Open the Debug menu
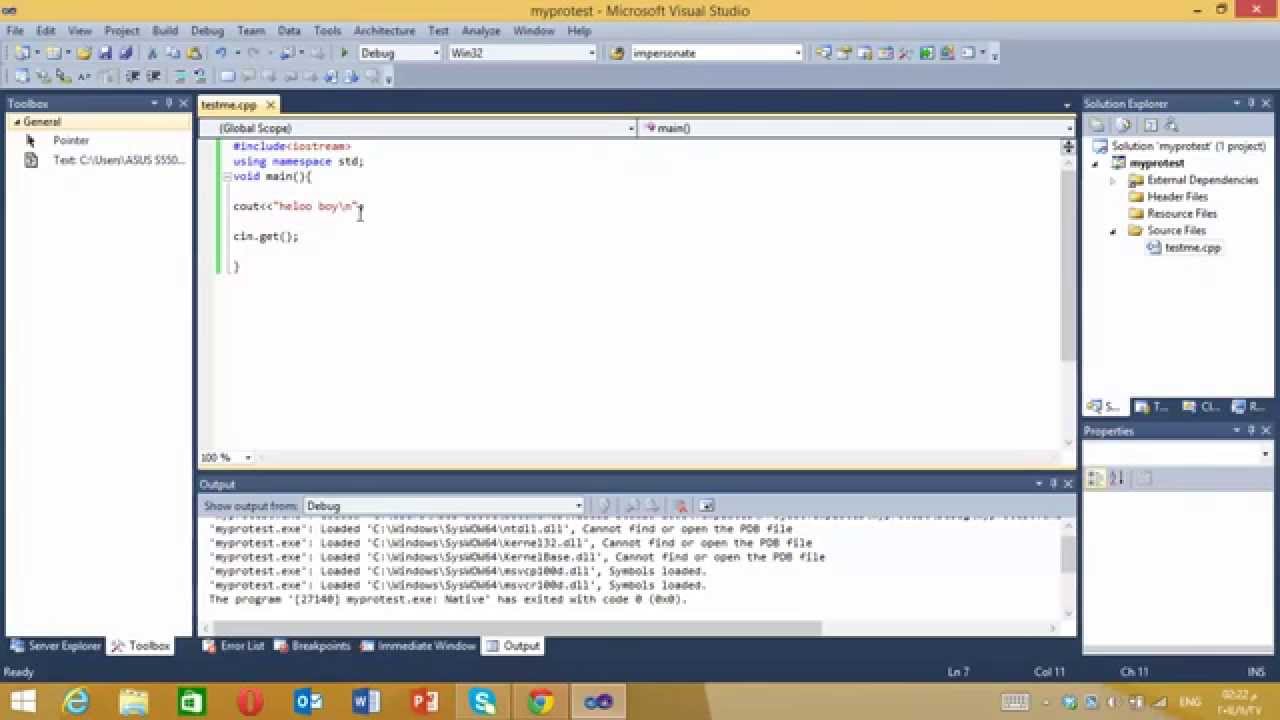Viewport: 1280px width, 720px height. (x=207, y=31)
